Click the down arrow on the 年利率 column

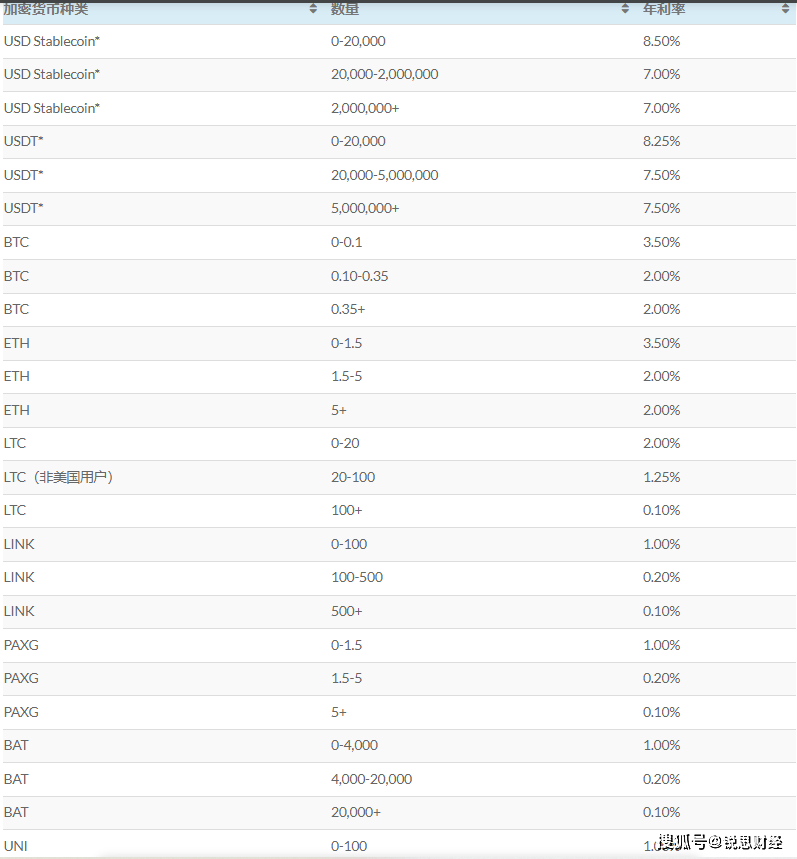[x=784, y=12]
